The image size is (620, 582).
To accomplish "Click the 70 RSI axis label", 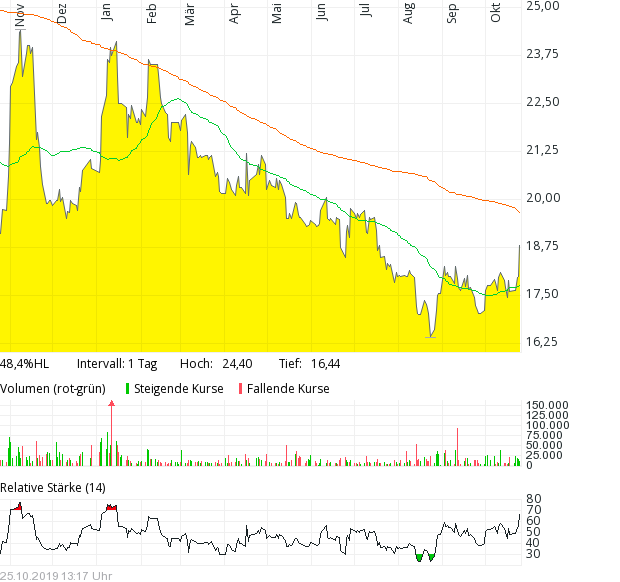I will 533,510.
